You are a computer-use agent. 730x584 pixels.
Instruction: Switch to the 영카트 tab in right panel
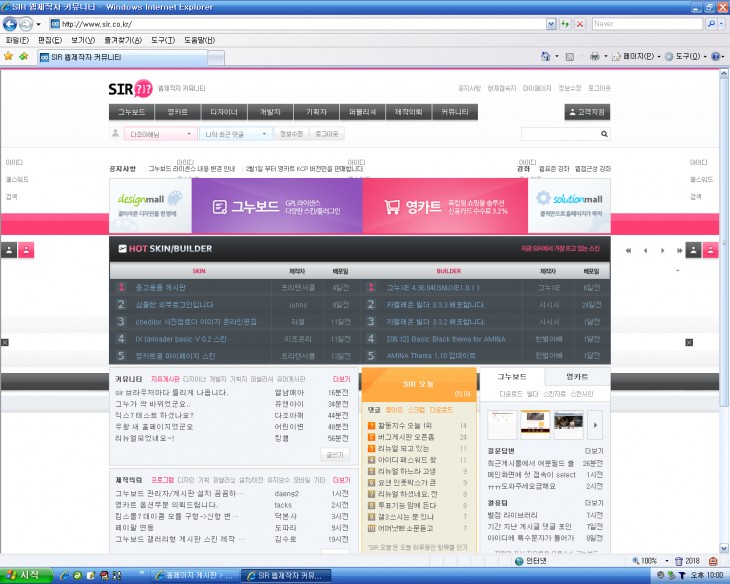point(577,377)
